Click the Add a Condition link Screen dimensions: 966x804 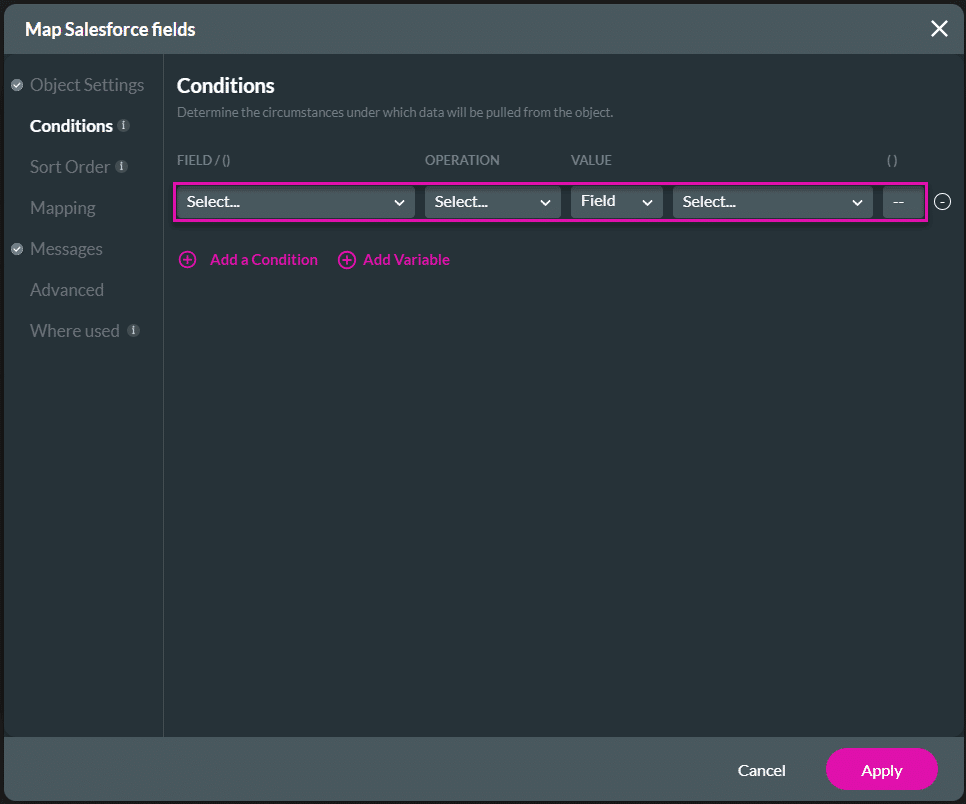click(x=263, y=260)
